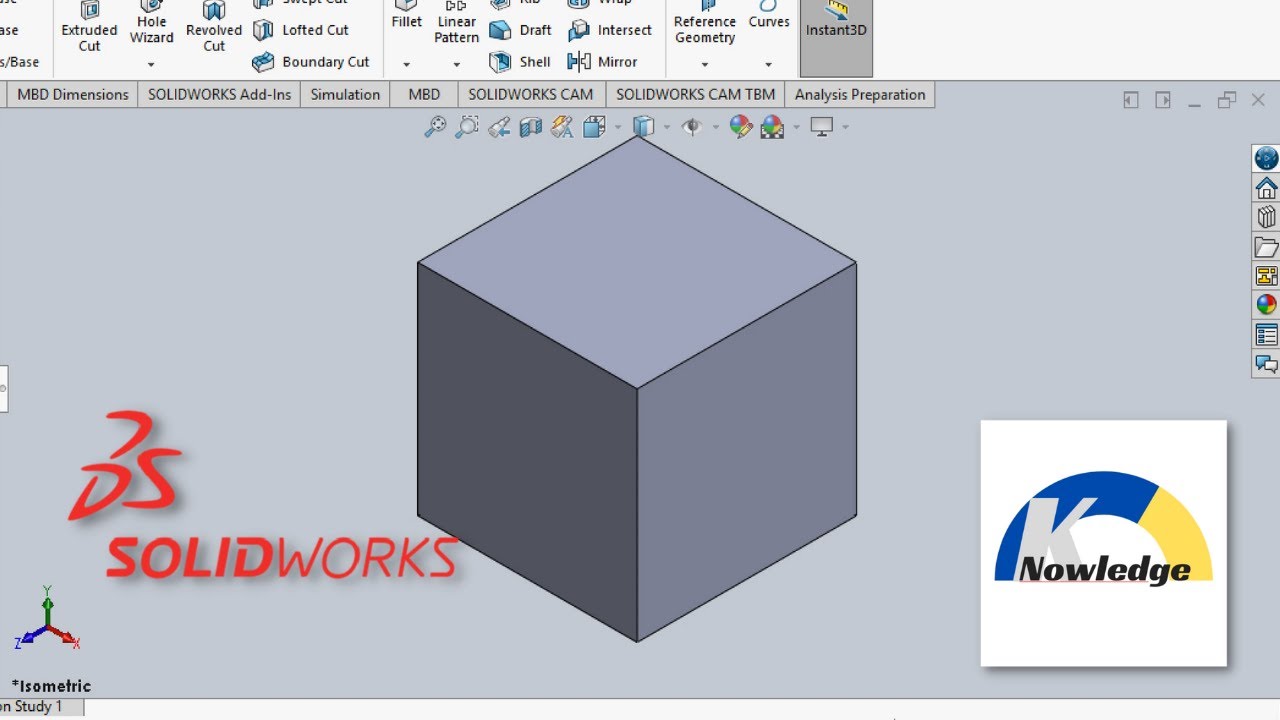
Task: Select the Intersect feature
Action: tap(610, 30)
